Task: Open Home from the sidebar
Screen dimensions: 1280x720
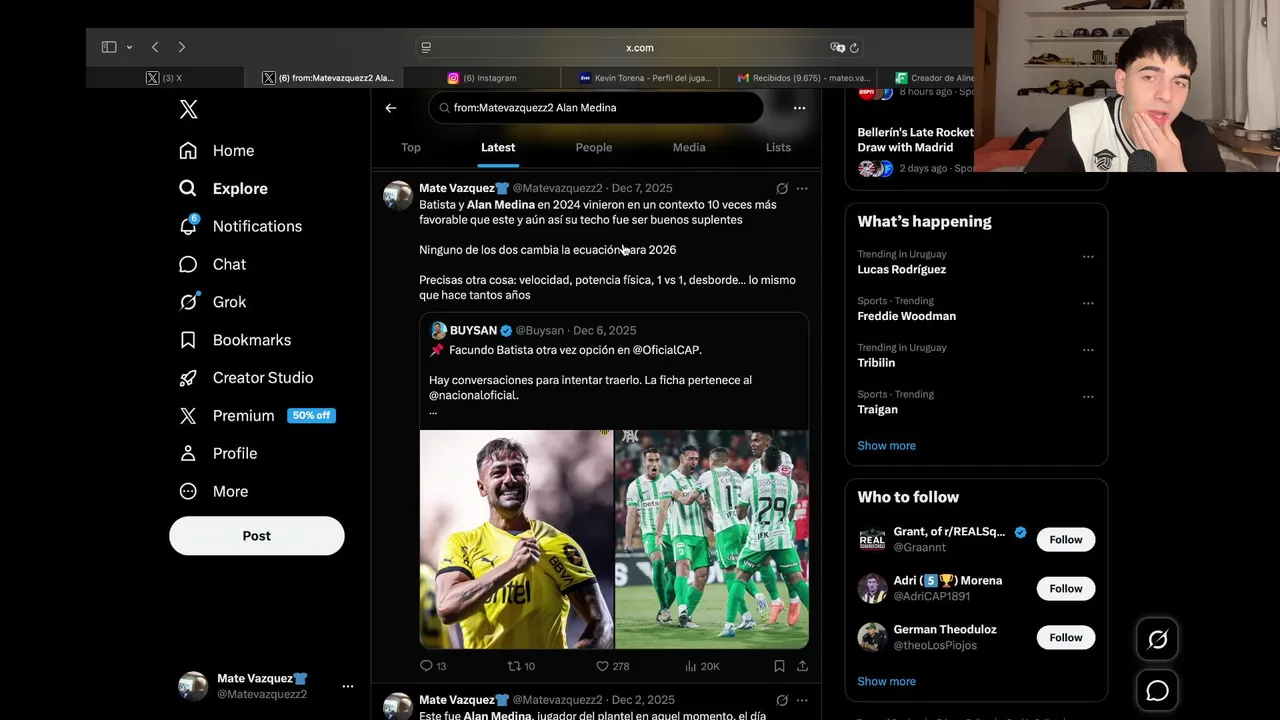Action: 217,150
